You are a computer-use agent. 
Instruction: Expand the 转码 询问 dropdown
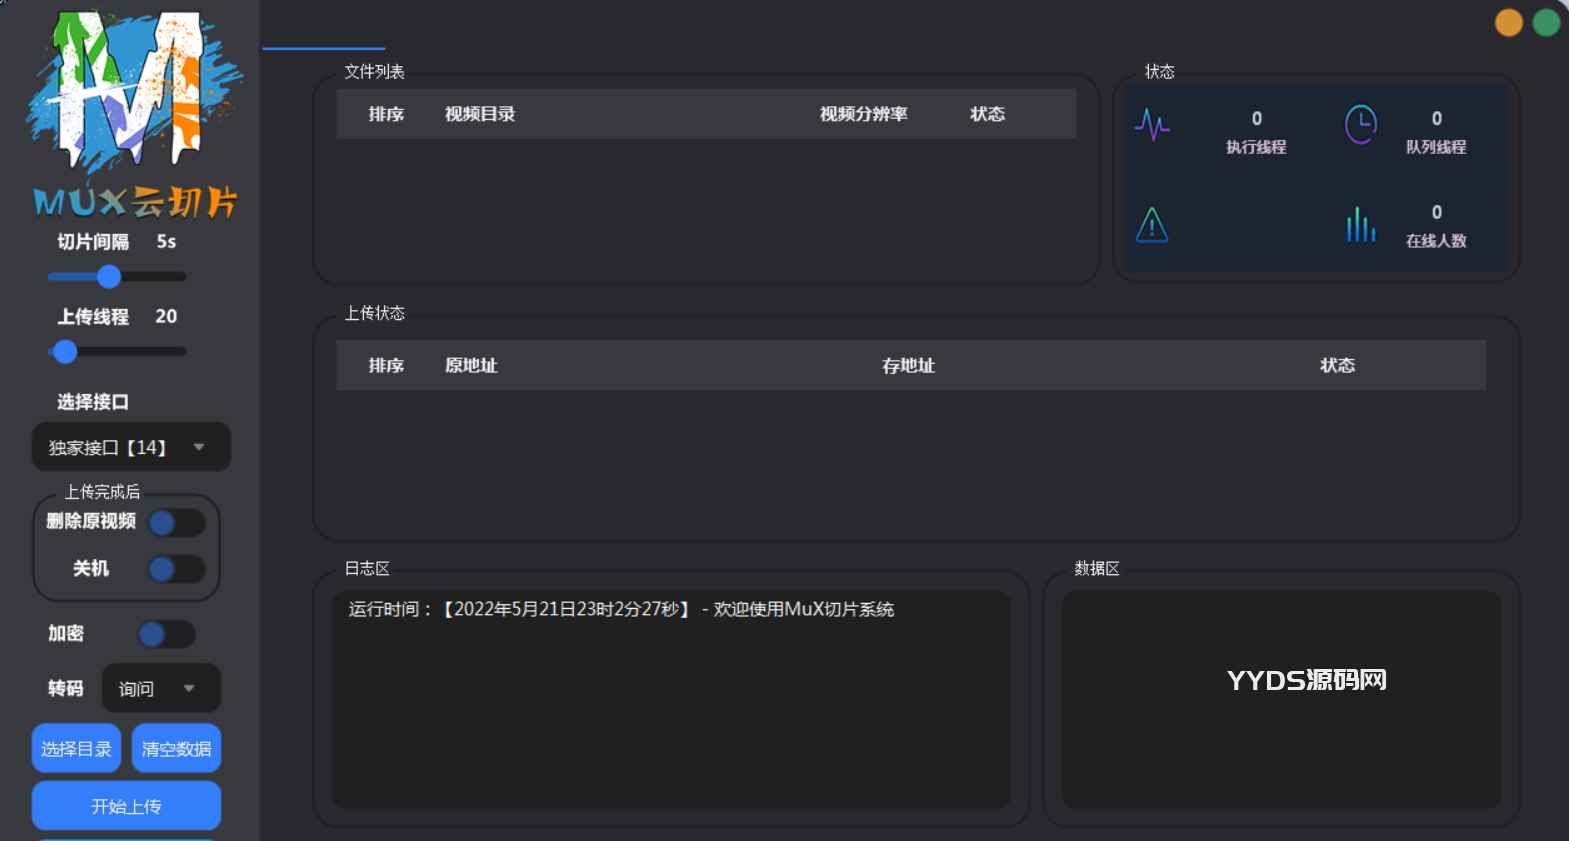pyautogui.click(x=160, y=689)
